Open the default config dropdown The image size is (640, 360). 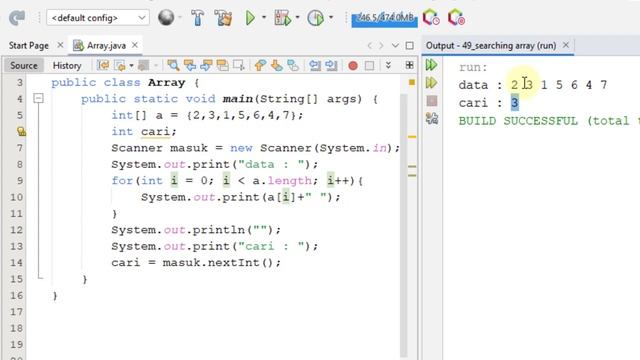point(98,18)
